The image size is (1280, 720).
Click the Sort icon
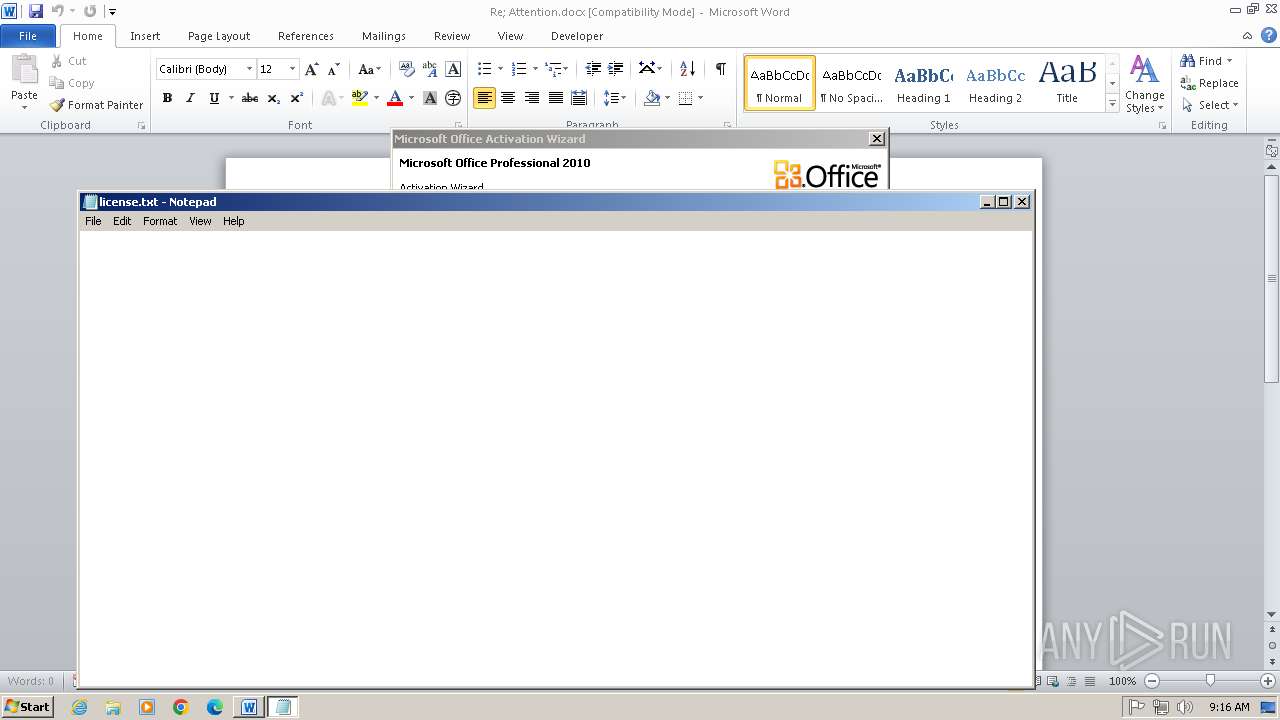pyautogui.click(x=687, y=69)
